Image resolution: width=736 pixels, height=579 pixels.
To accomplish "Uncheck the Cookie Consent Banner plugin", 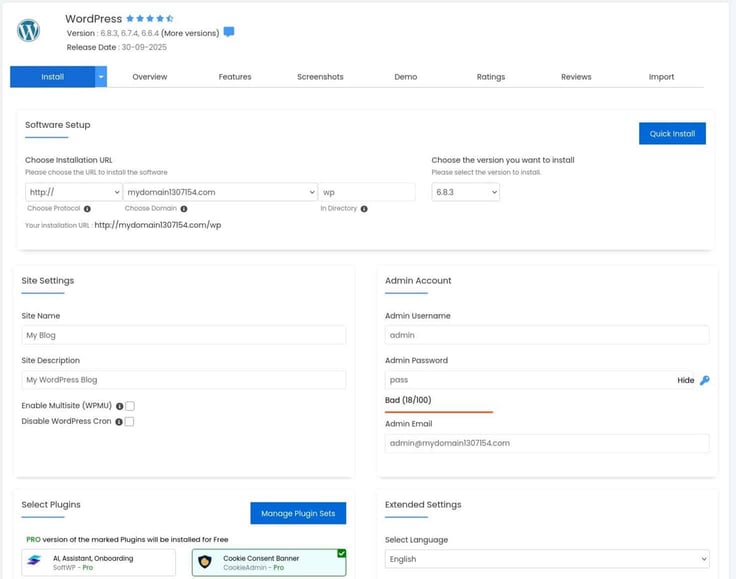I will pos(342,553).
